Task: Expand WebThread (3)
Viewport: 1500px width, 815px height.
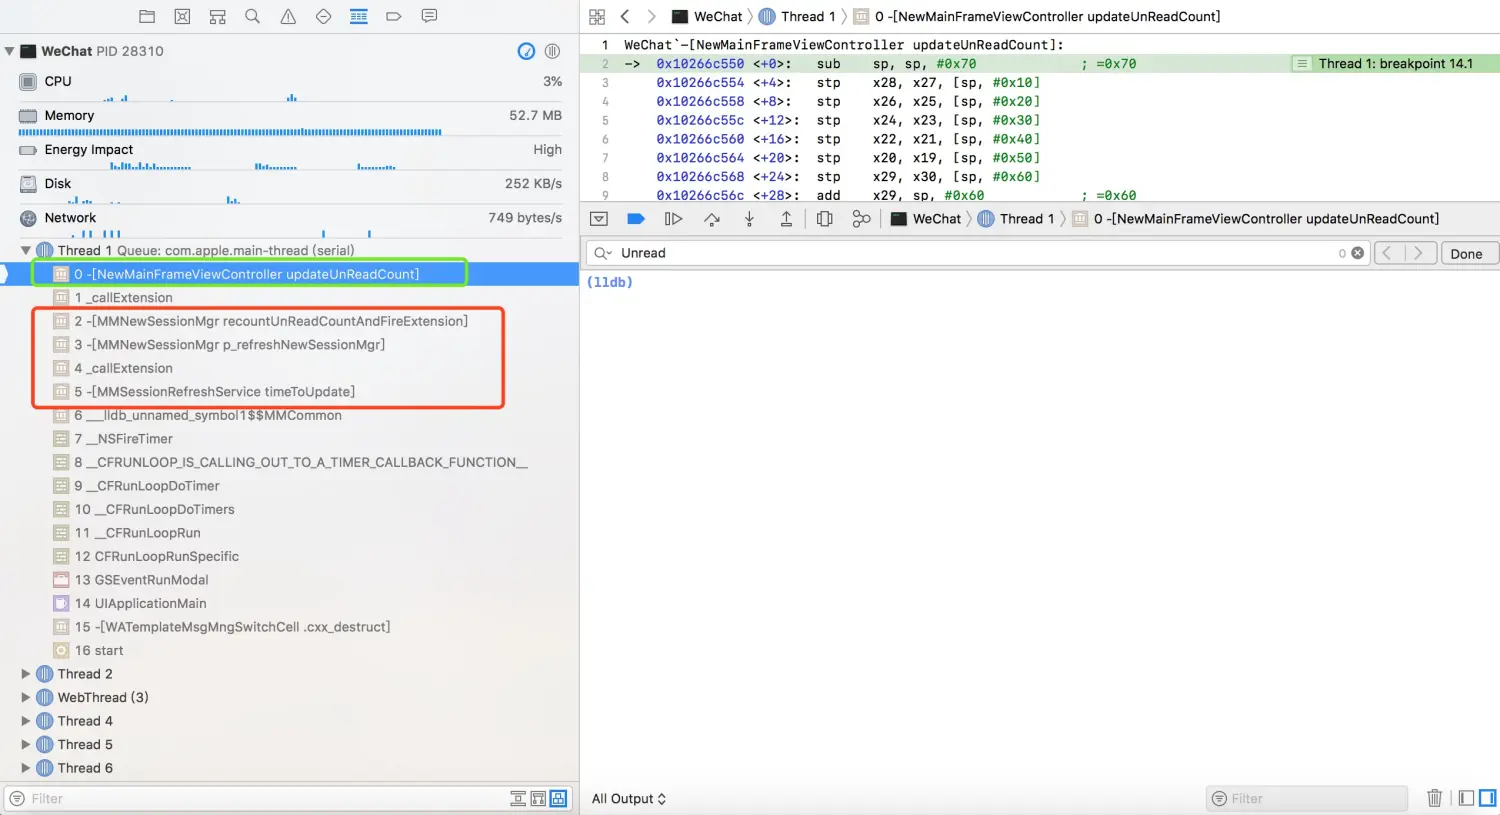Action: (x=26, y=697)
